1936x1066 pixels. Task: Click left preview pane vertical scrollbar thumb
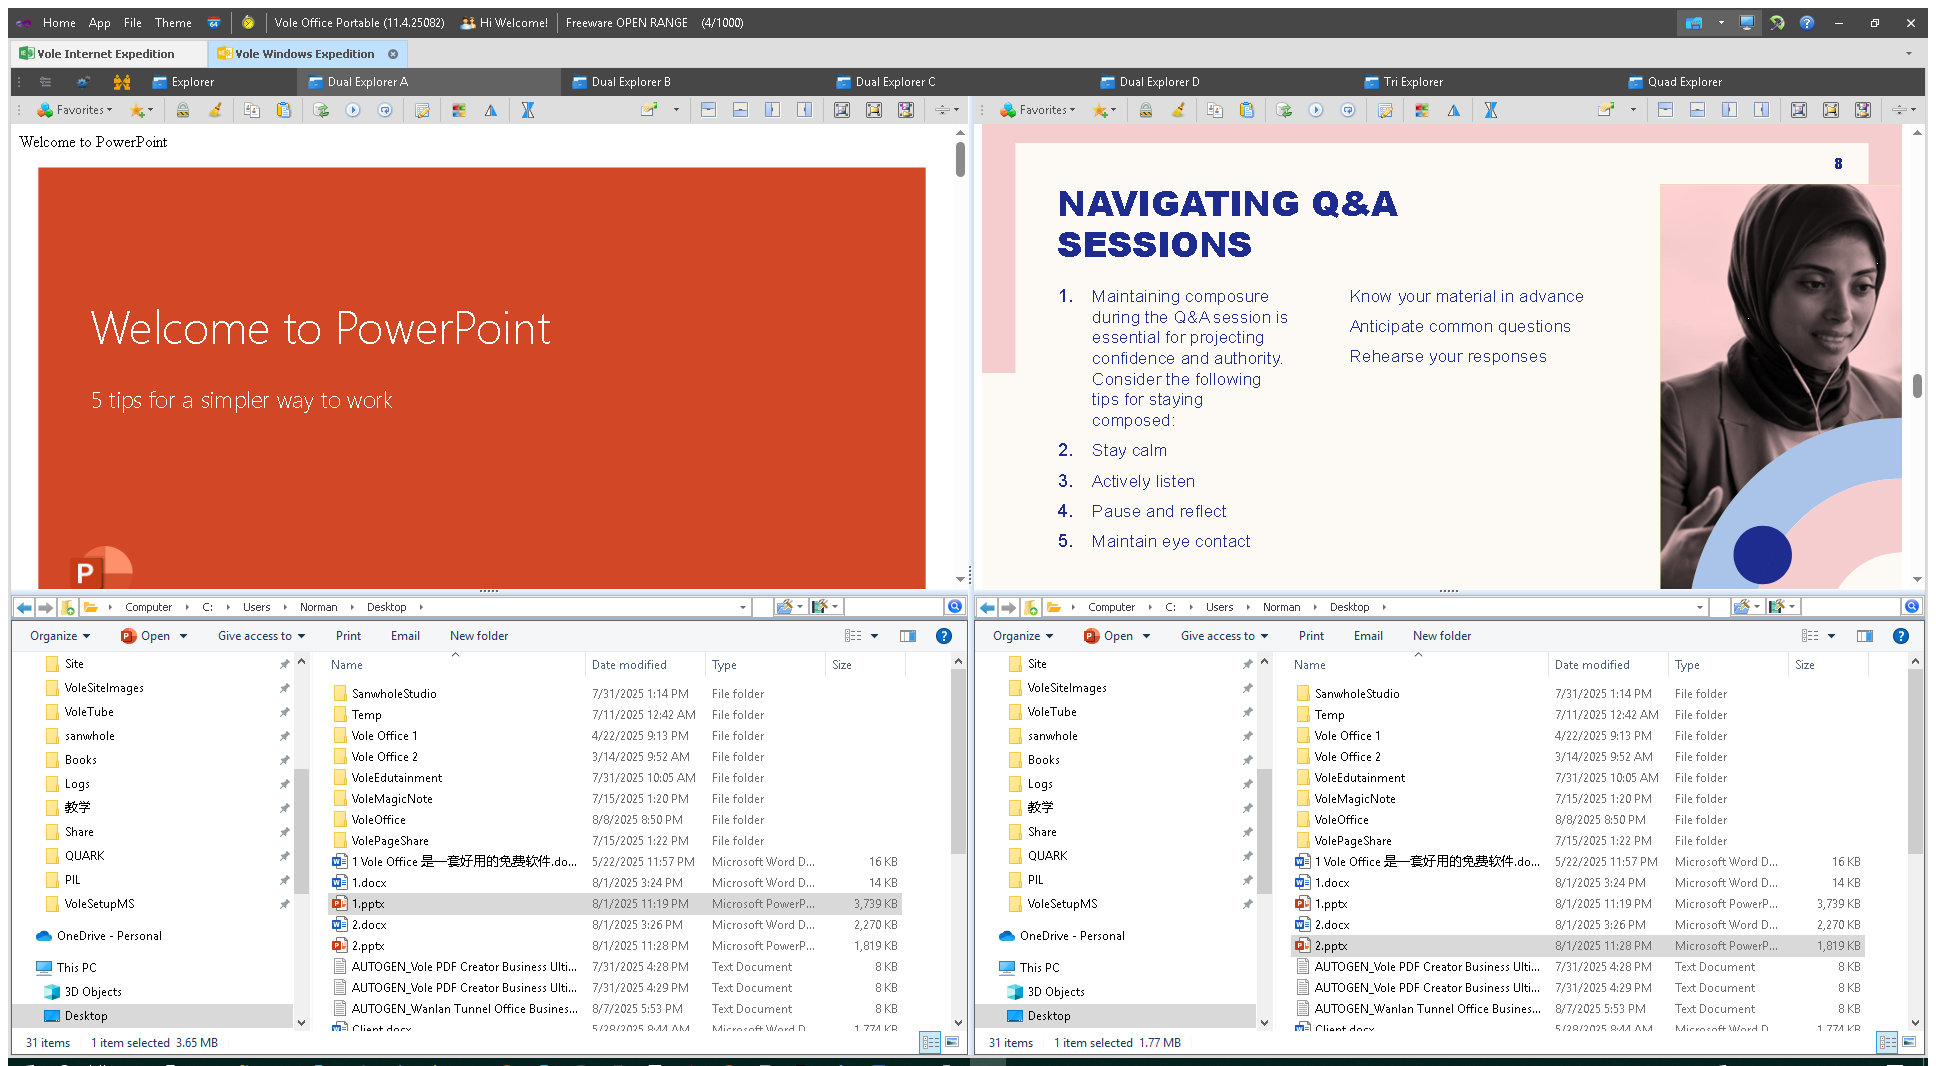click(960, 159)
